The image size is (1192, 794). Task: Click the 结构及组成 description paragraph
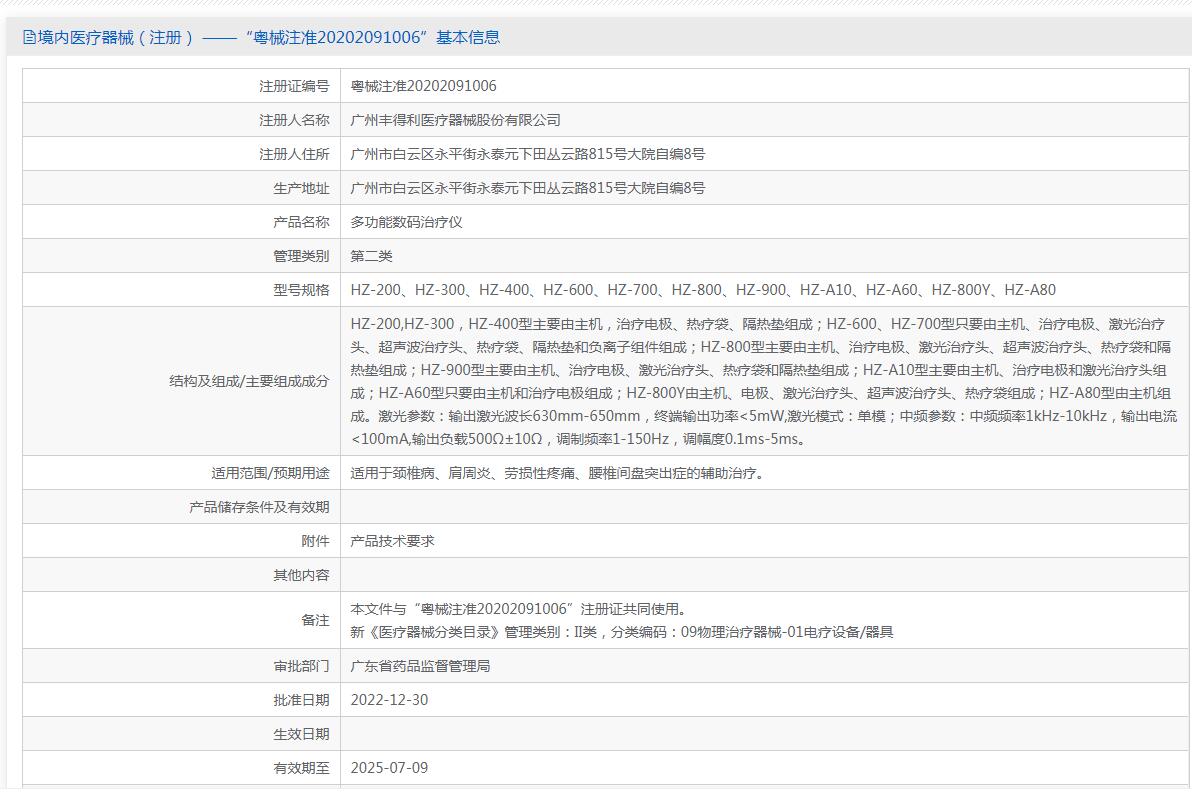pos(763,381)
